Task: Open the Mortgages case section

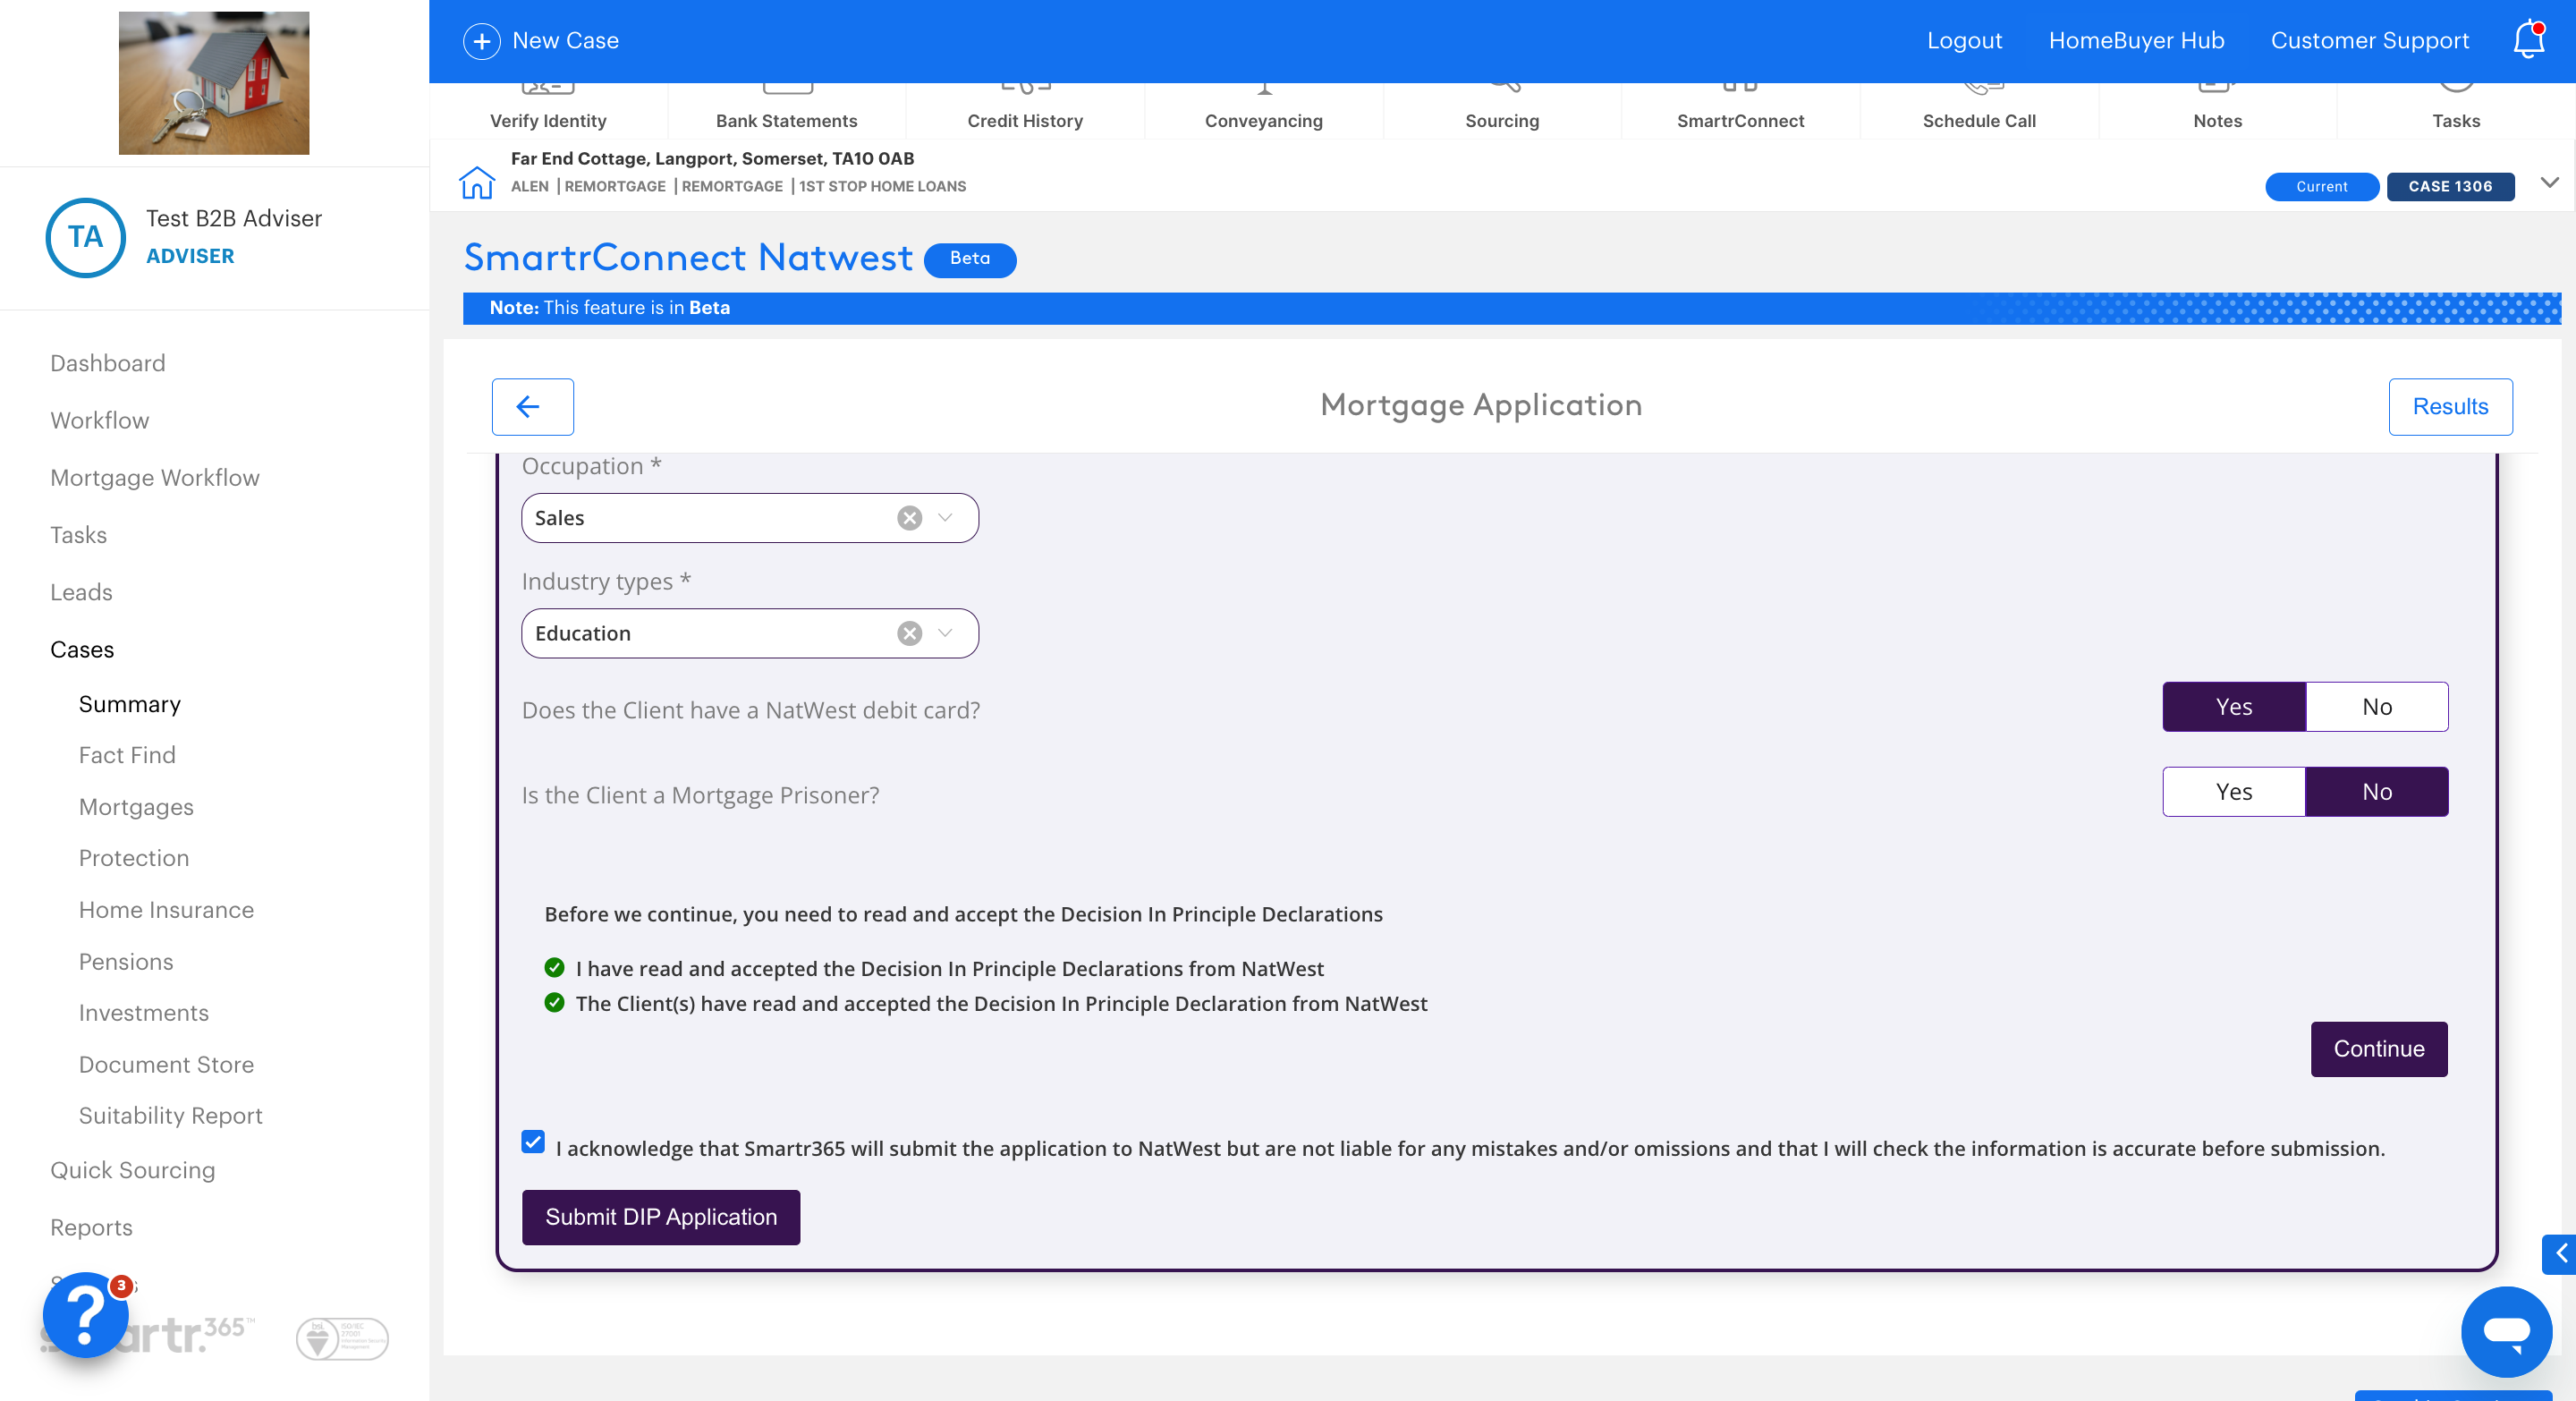Action: click(136, 807)
